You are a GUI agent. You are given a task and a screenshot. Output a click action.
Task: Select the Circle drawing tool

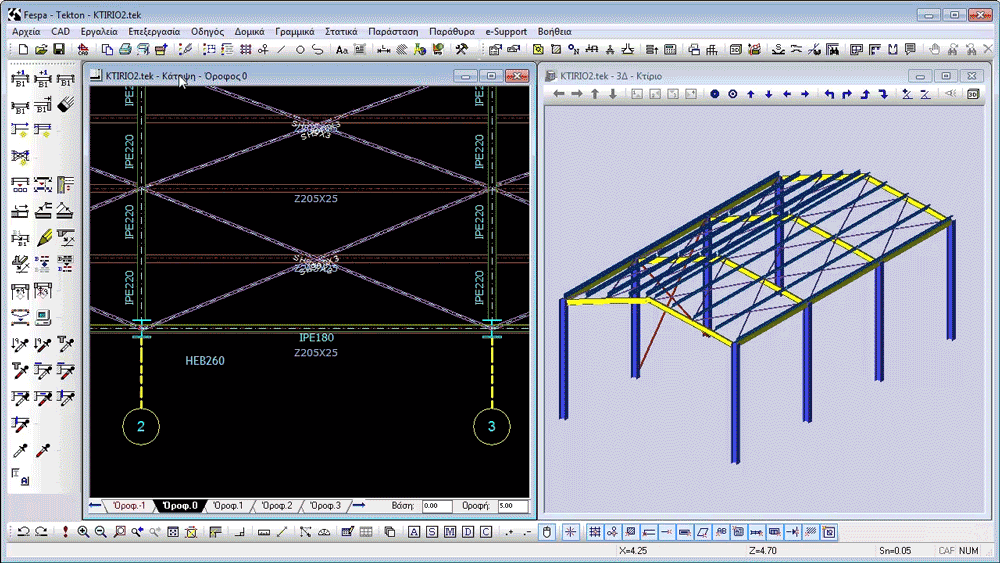click(300, 49)
